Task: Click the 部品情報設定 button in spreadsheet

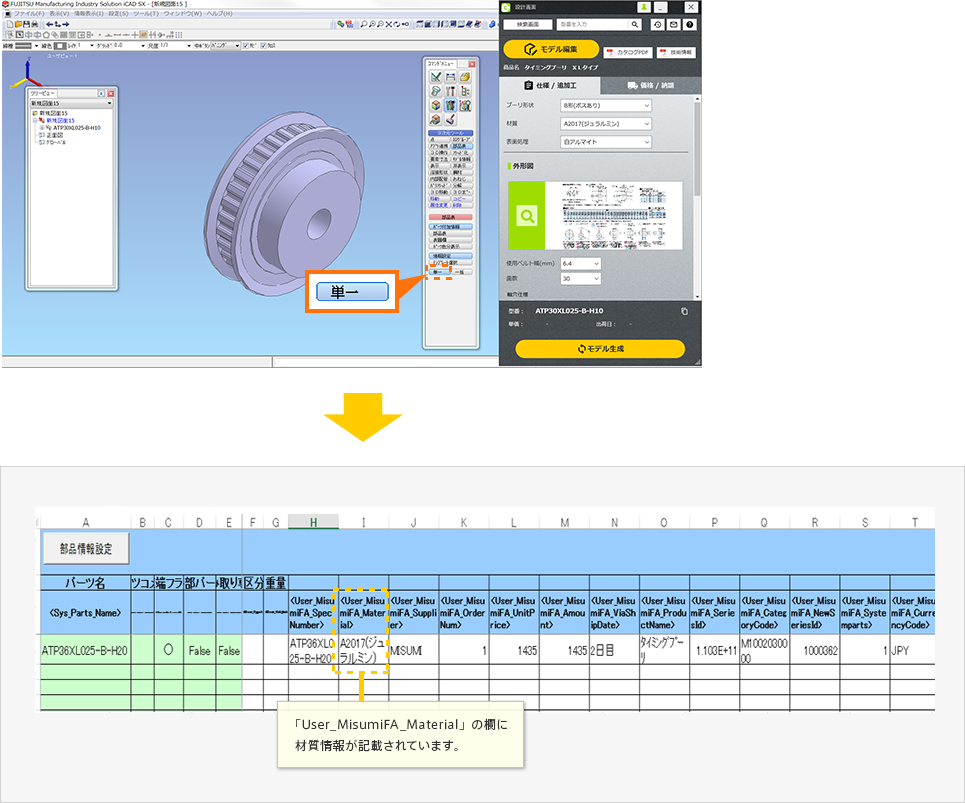Action: (x=86, y=548)
